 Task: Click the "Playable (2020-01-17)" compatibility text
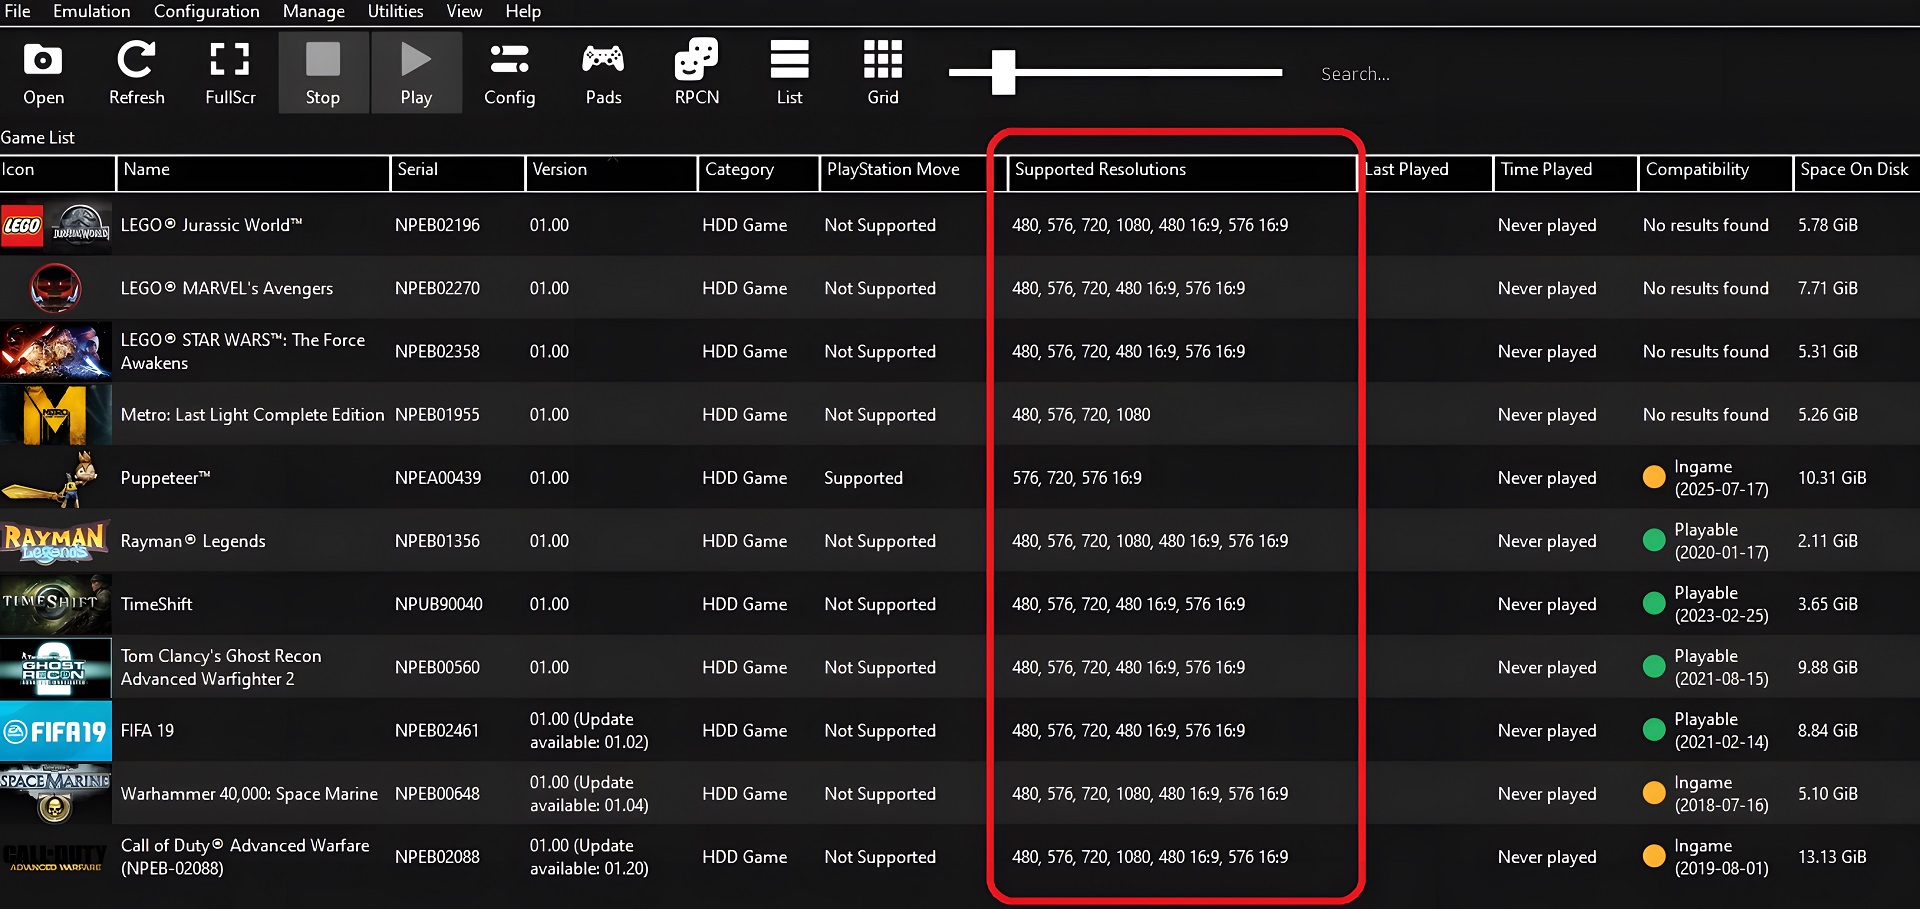point(1721,541)
